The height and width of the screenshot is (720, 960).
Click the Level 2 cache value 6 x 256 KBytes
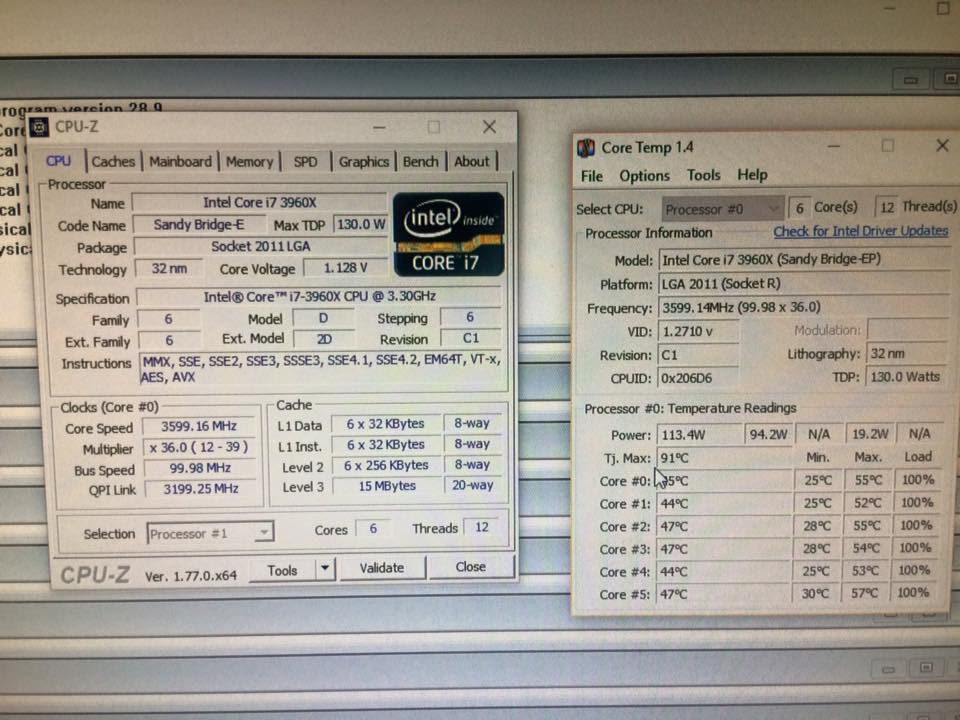pyautogui.click(x=386, y=465)
